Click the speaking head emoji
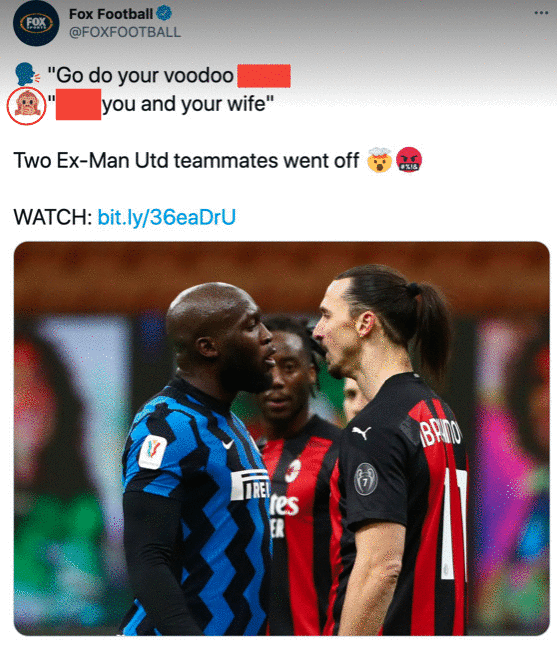557x648 pixels. point(27,74)
